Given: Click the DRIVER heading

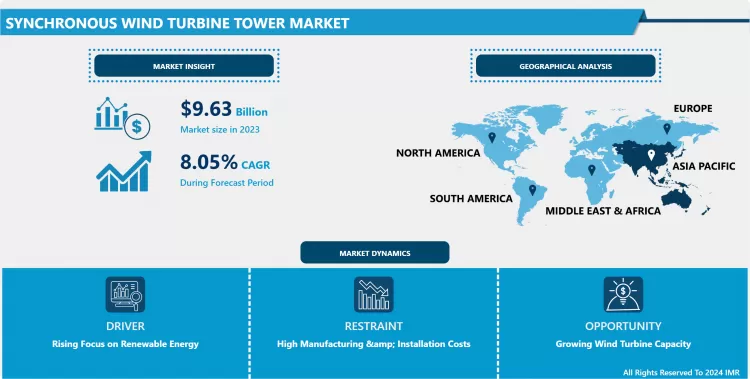Looking at the screenshot, I should point(125,326).
